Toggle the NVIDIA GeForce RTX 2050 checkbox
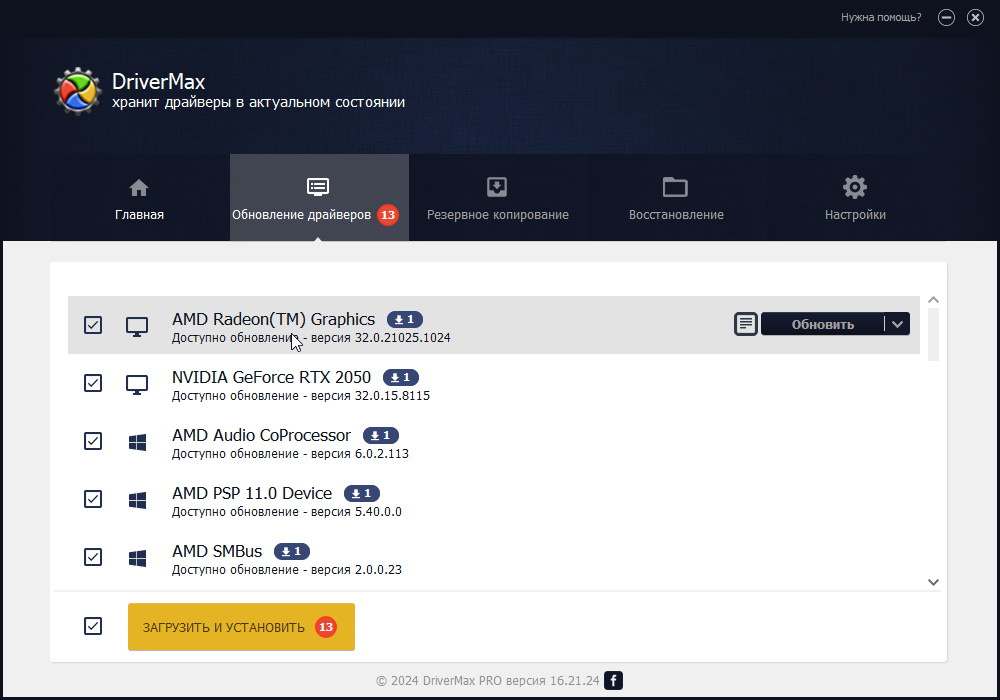Image resolution: width=1000 pixels, height=700 pixels. [93, 383]
